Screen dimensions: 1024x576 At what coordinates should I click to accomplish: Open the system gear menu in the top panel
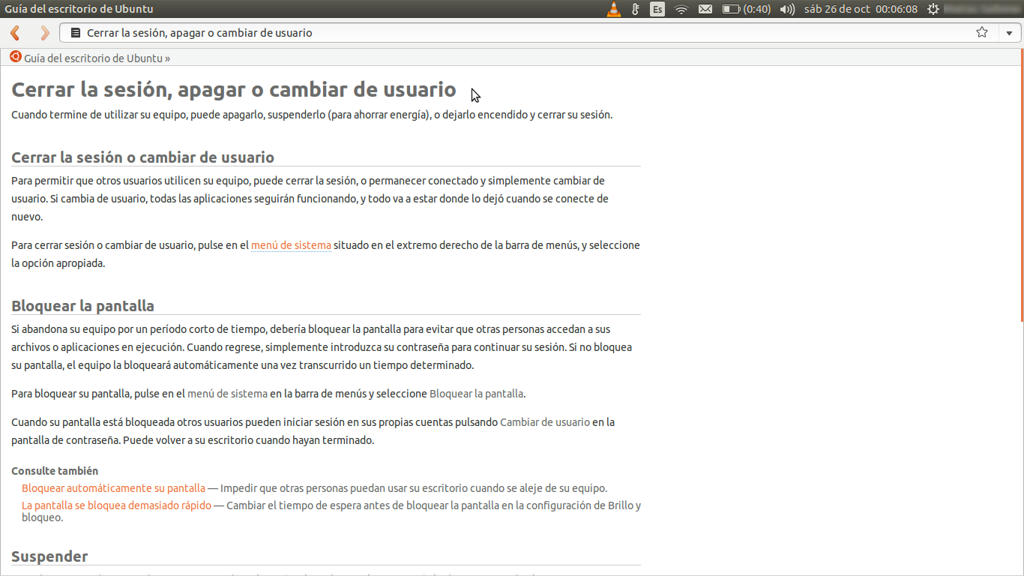coord(933,9)
